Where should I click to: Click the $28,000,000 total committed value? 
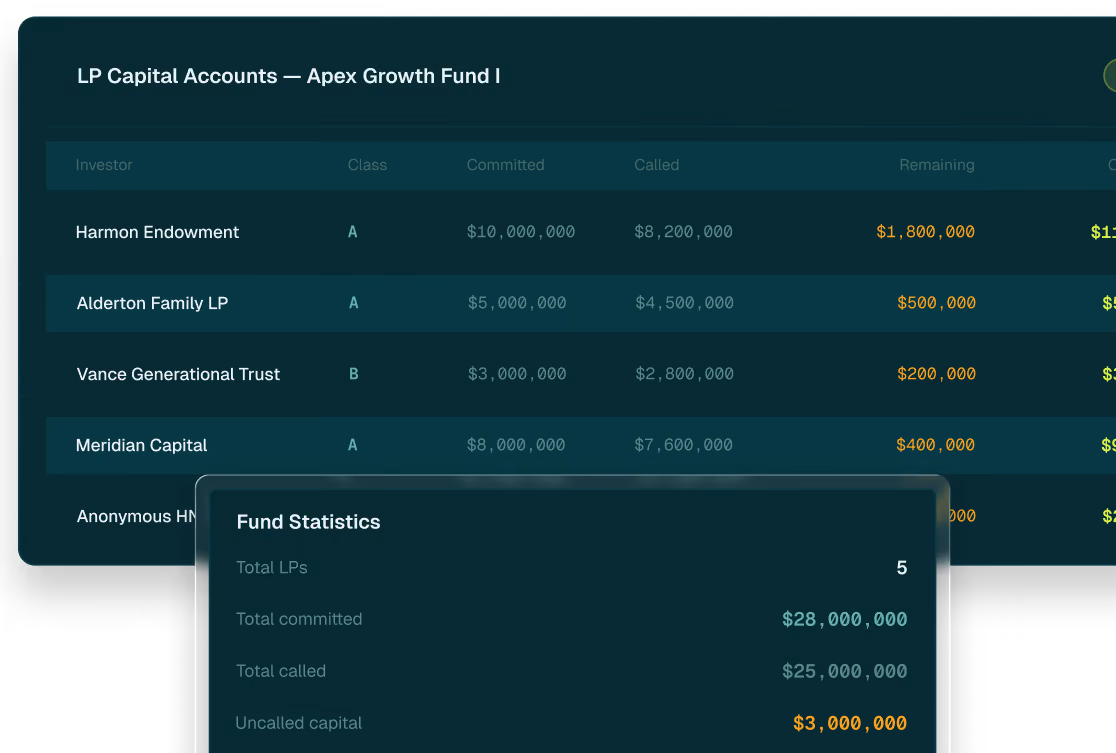pyautogui.click(x=845, y=620)
